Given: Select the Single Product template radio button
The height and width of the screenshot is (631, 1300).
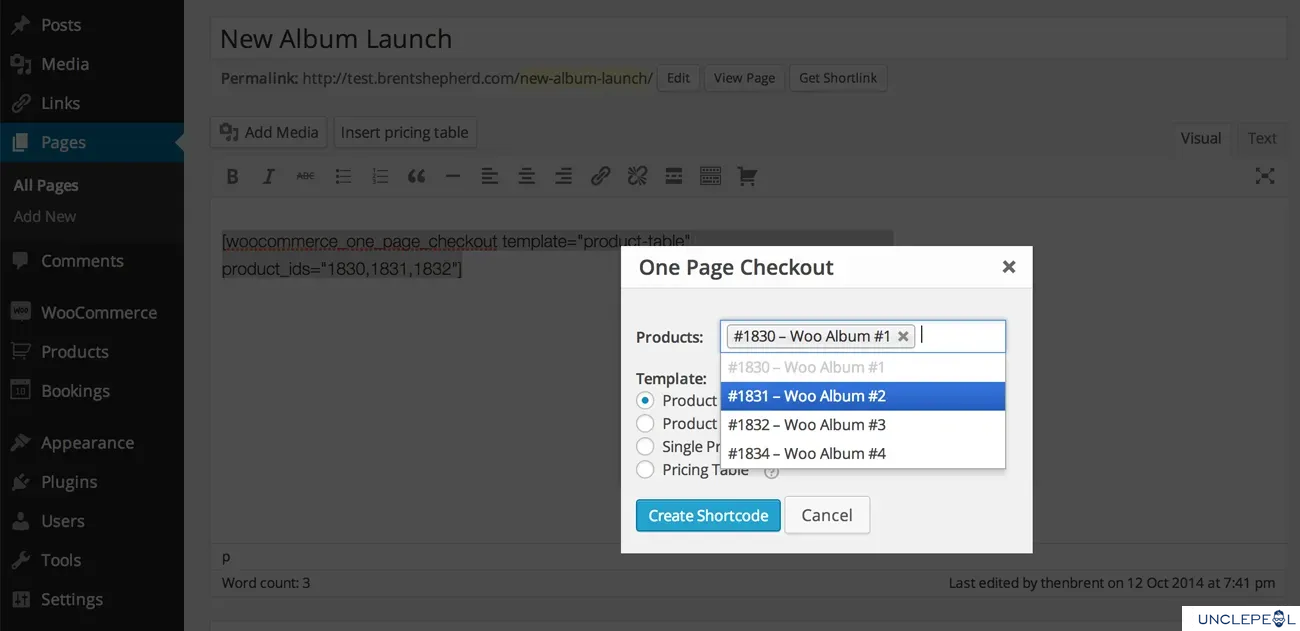Looking at the screenshot, I should pyautogui.click(x=645, y=446).
